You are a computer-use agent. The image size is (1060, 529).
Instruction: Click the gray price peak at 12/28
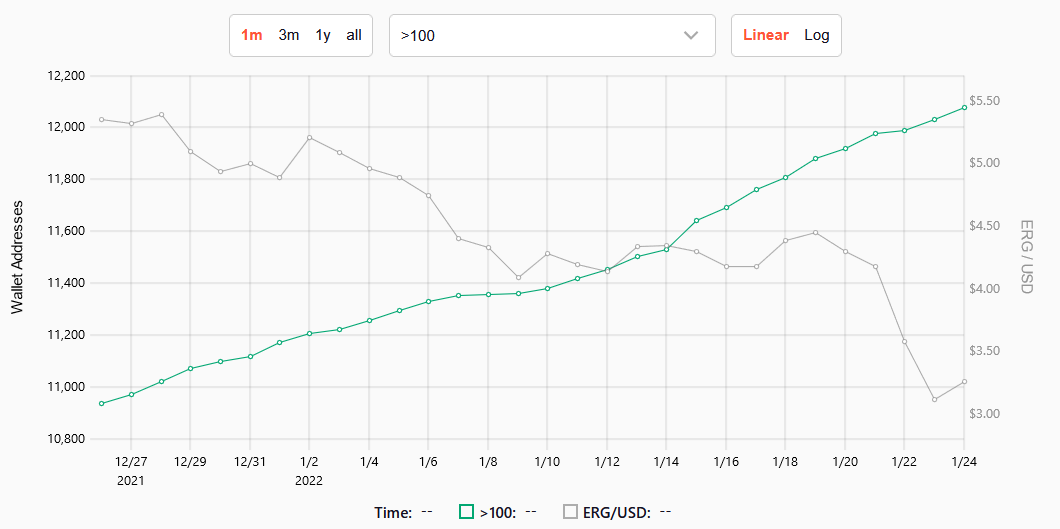click(x=161, y=114)
